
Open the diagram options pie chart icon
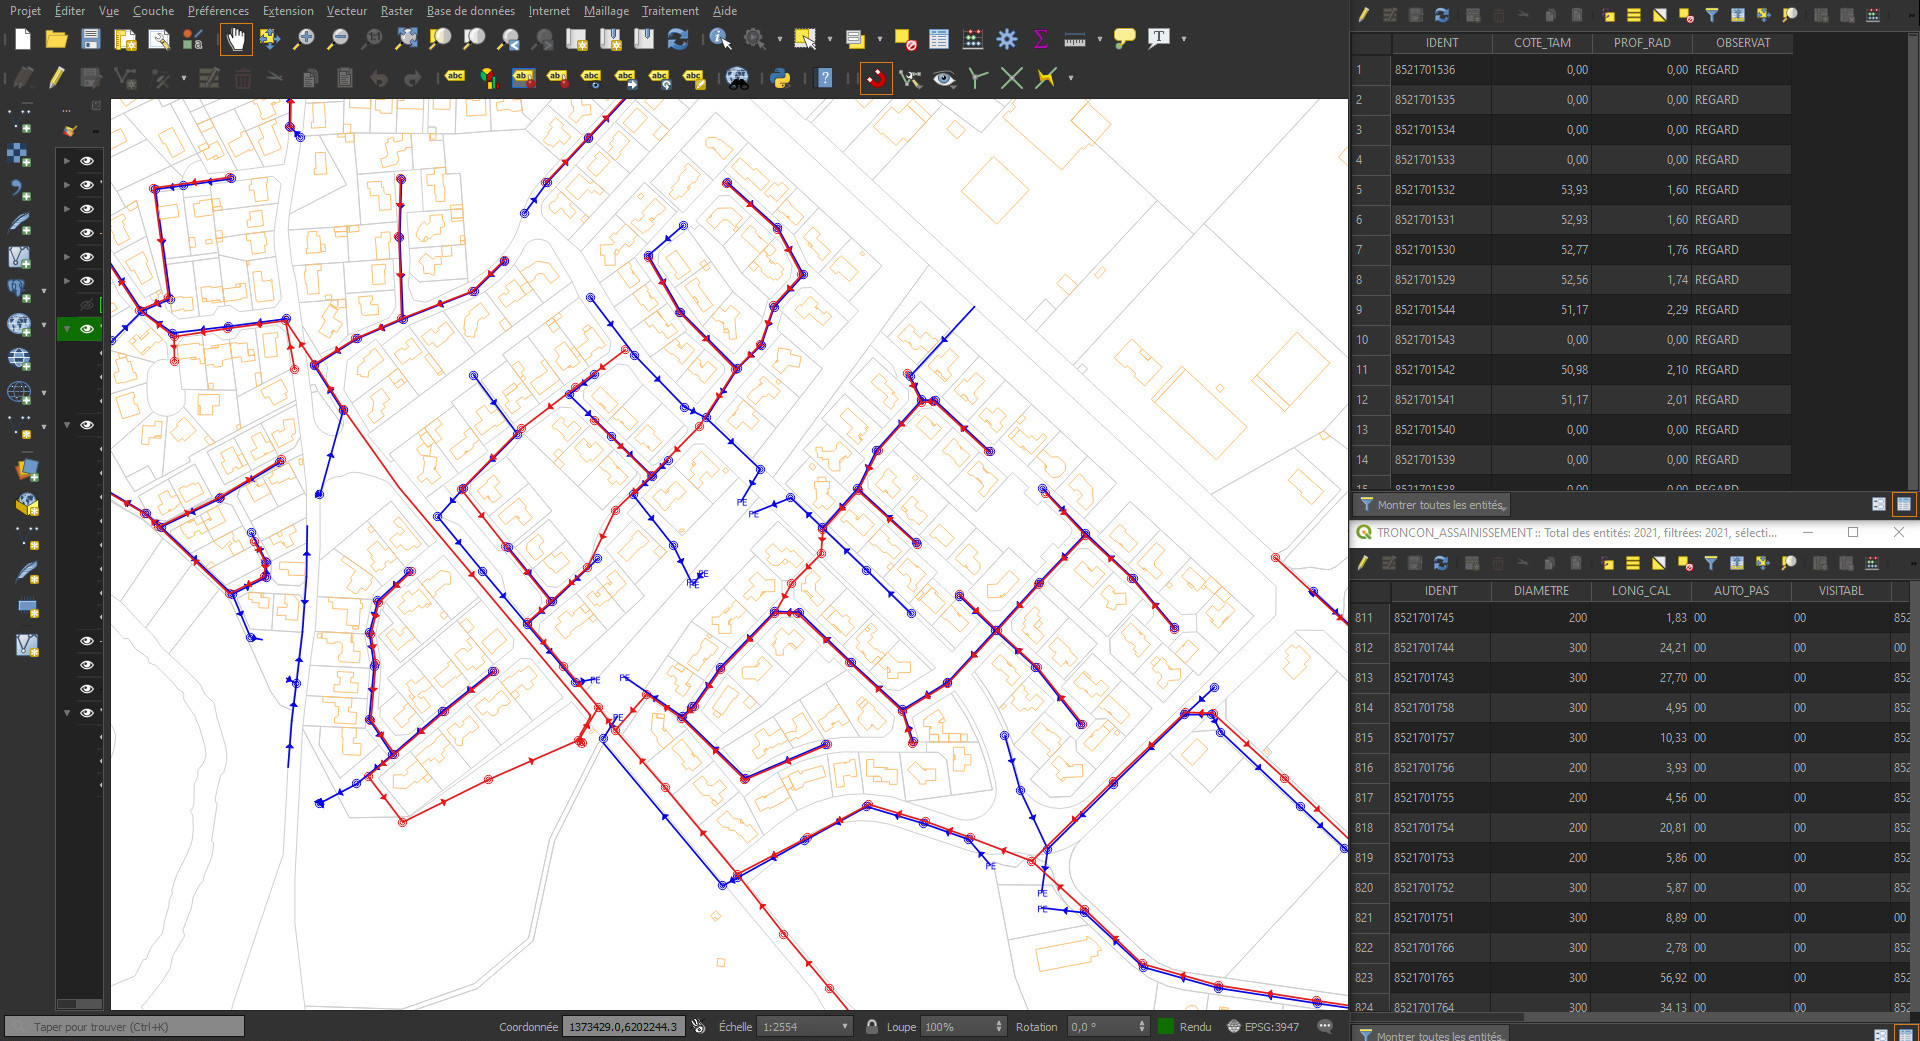click(489, 78)
